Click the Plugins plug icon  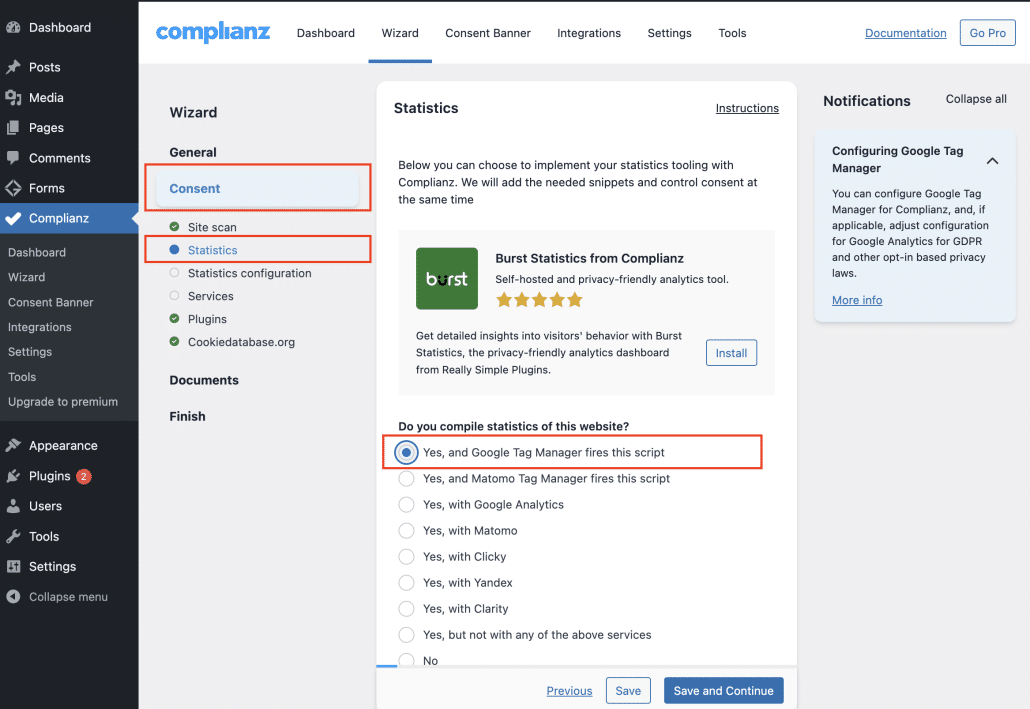coord(13,476)
